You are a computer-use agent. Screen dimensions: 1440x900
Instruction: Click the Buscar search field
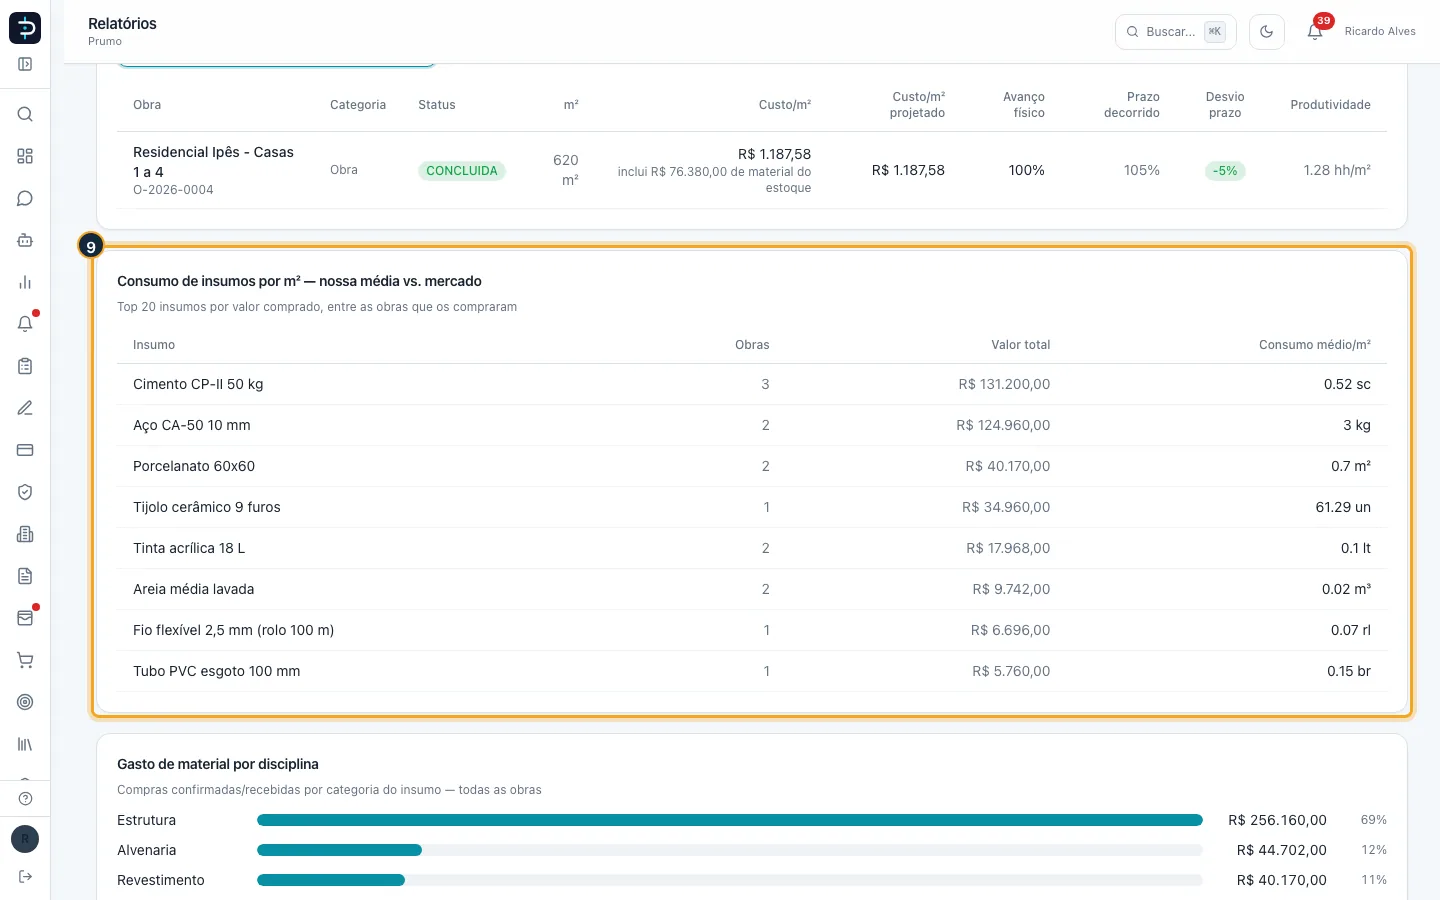pos(1176,32)
